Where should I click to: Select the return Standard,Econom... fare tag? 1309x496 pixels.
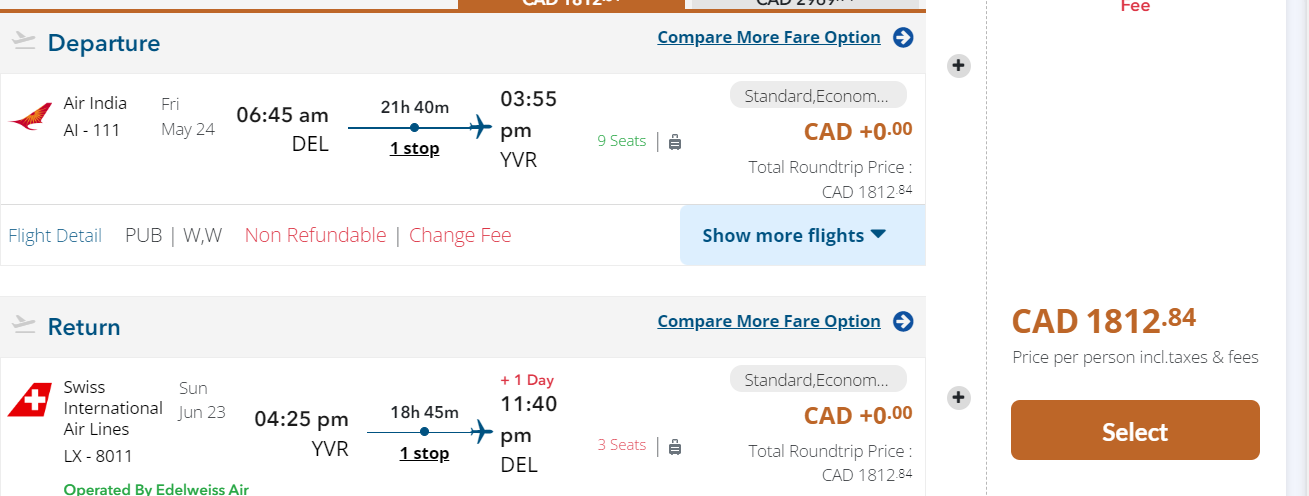coord(818,380)
